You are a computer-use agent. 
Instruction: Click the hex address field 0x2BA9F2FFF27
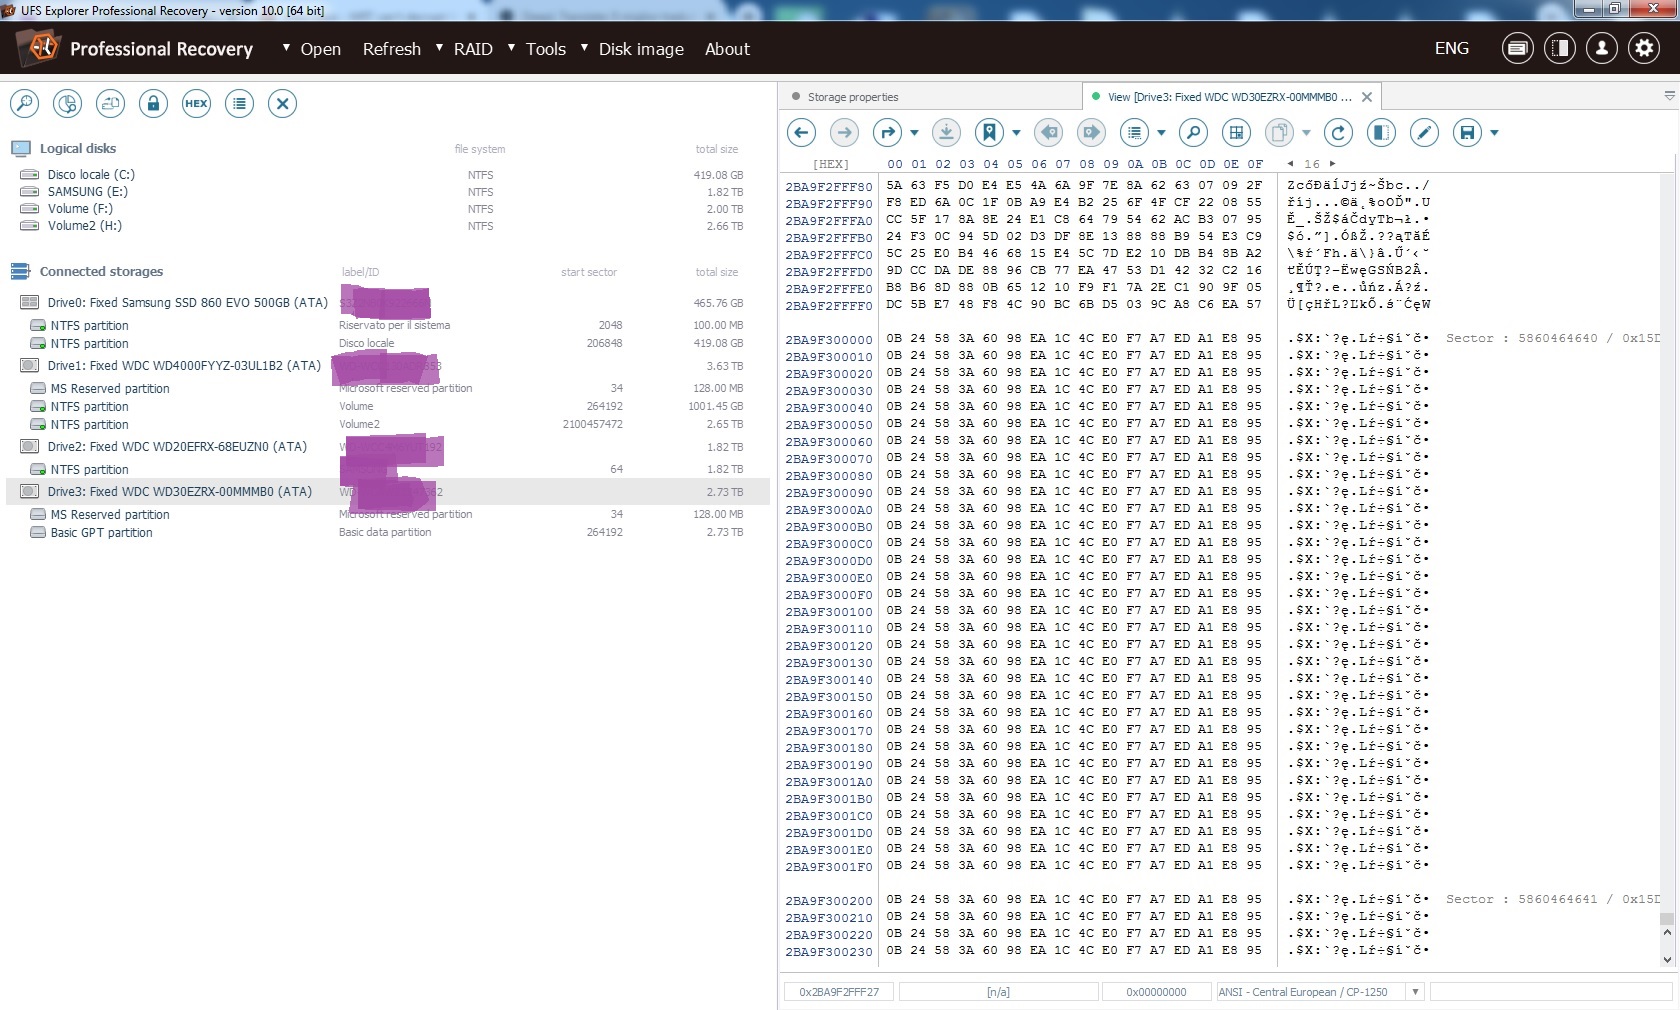[x=839, y=992]
